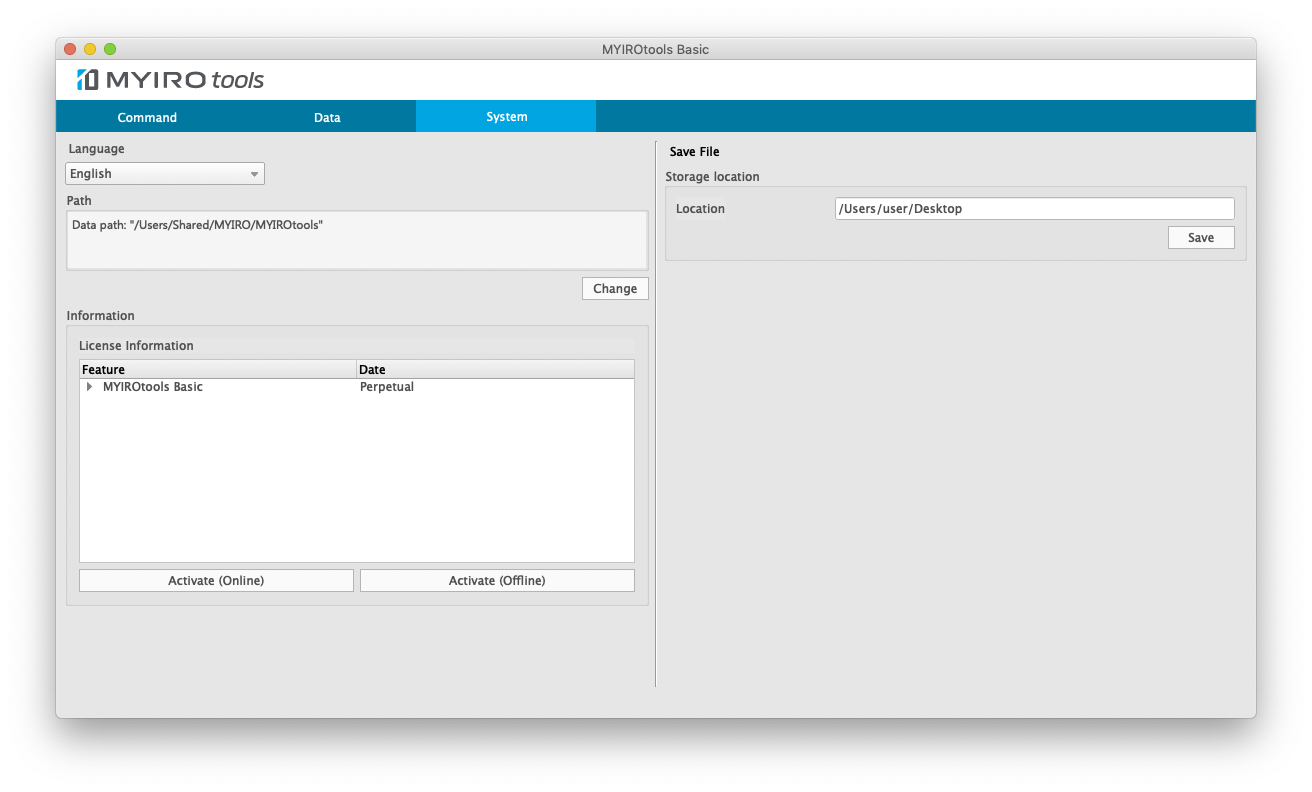Select the System tab
Viewport: 1312px width, 792px height.
[505, 116]
